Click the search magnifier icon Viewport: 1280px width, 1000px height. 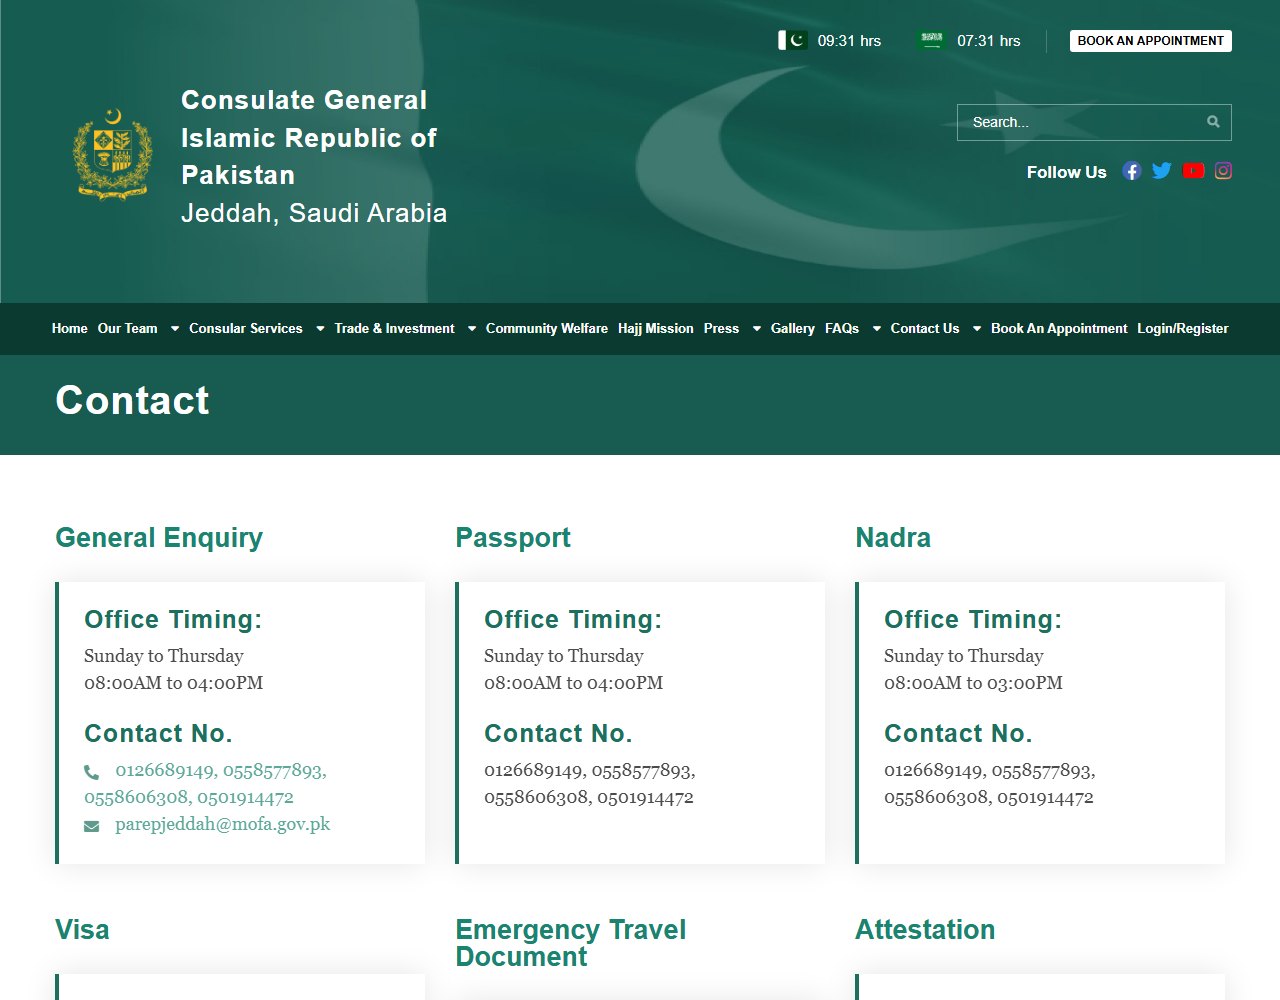click(x=1213, y=122)
